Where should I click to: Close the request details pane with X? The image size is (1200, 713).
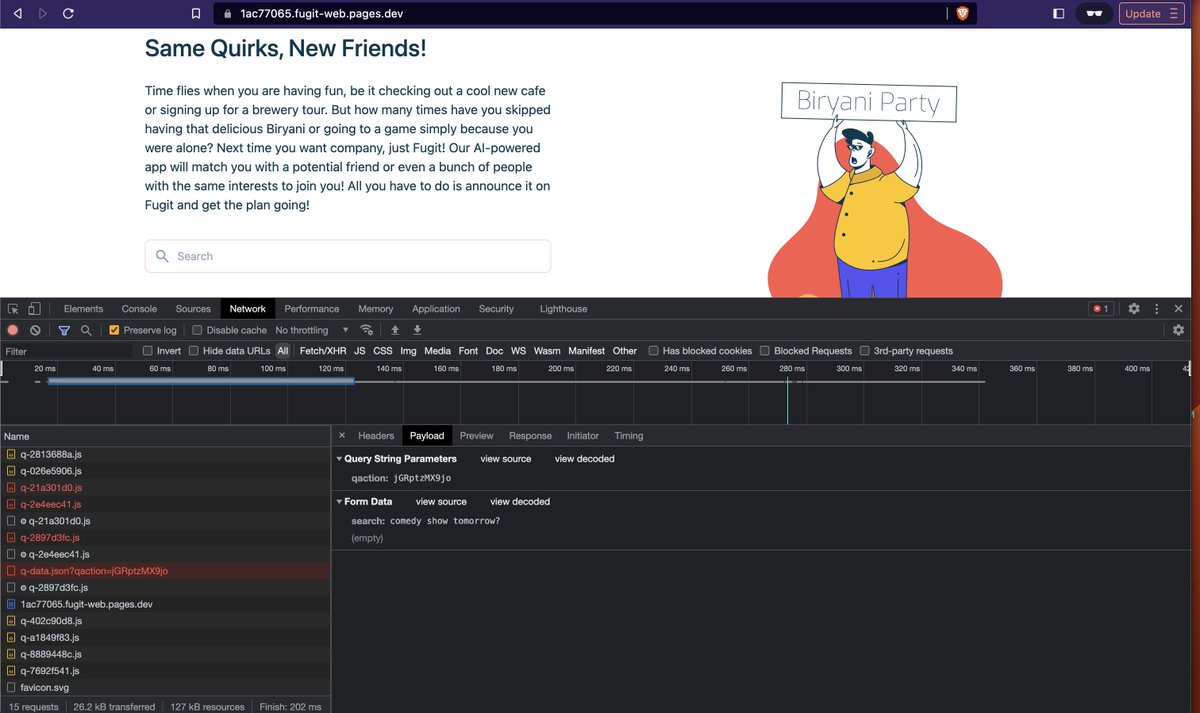coord(341,435)
